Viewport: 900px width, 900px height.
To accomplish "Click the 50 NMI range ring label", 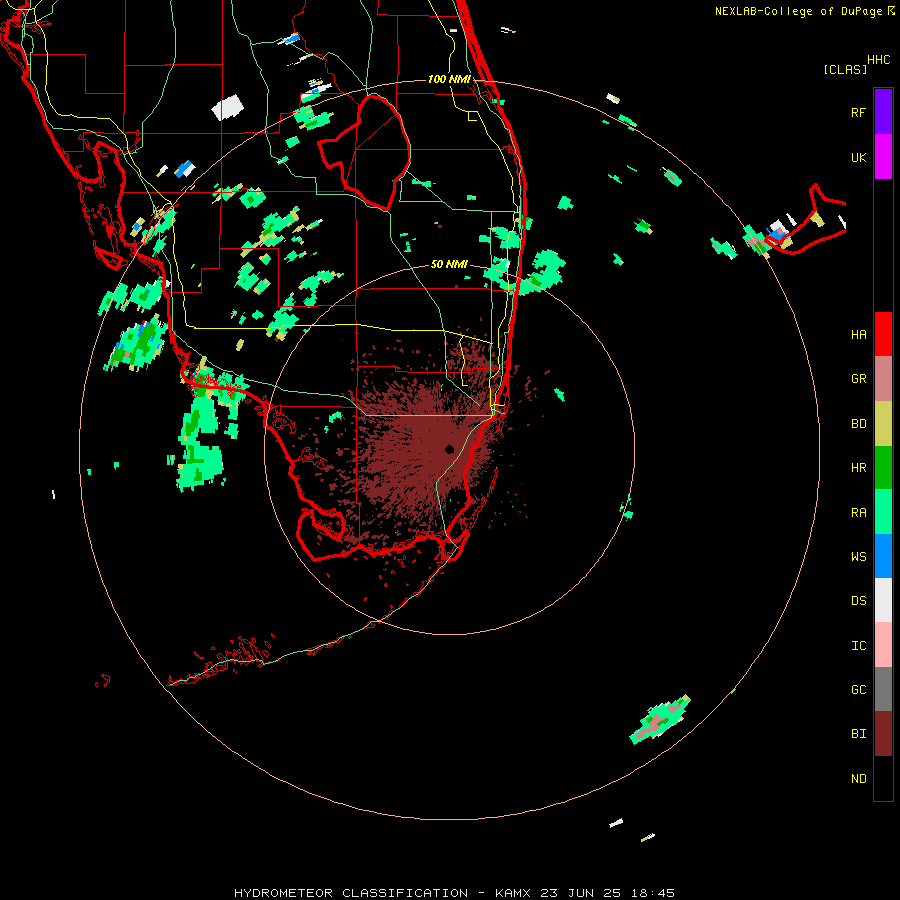I will tap(449, 264).
